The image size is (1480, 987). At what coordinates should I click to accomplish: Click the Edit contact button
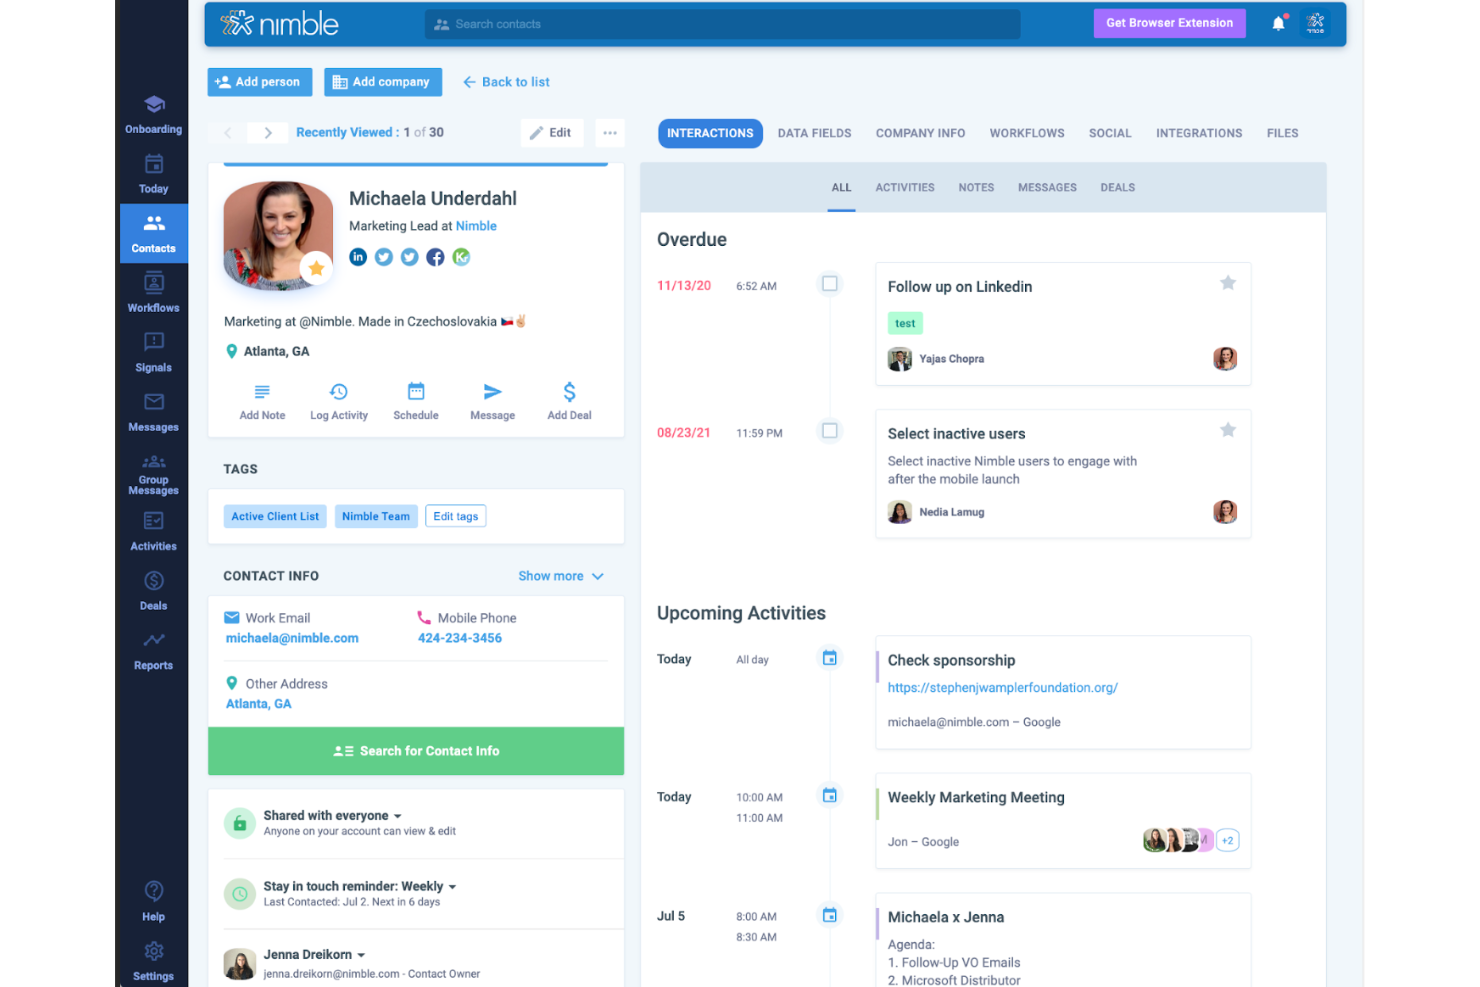click(551, 133)
